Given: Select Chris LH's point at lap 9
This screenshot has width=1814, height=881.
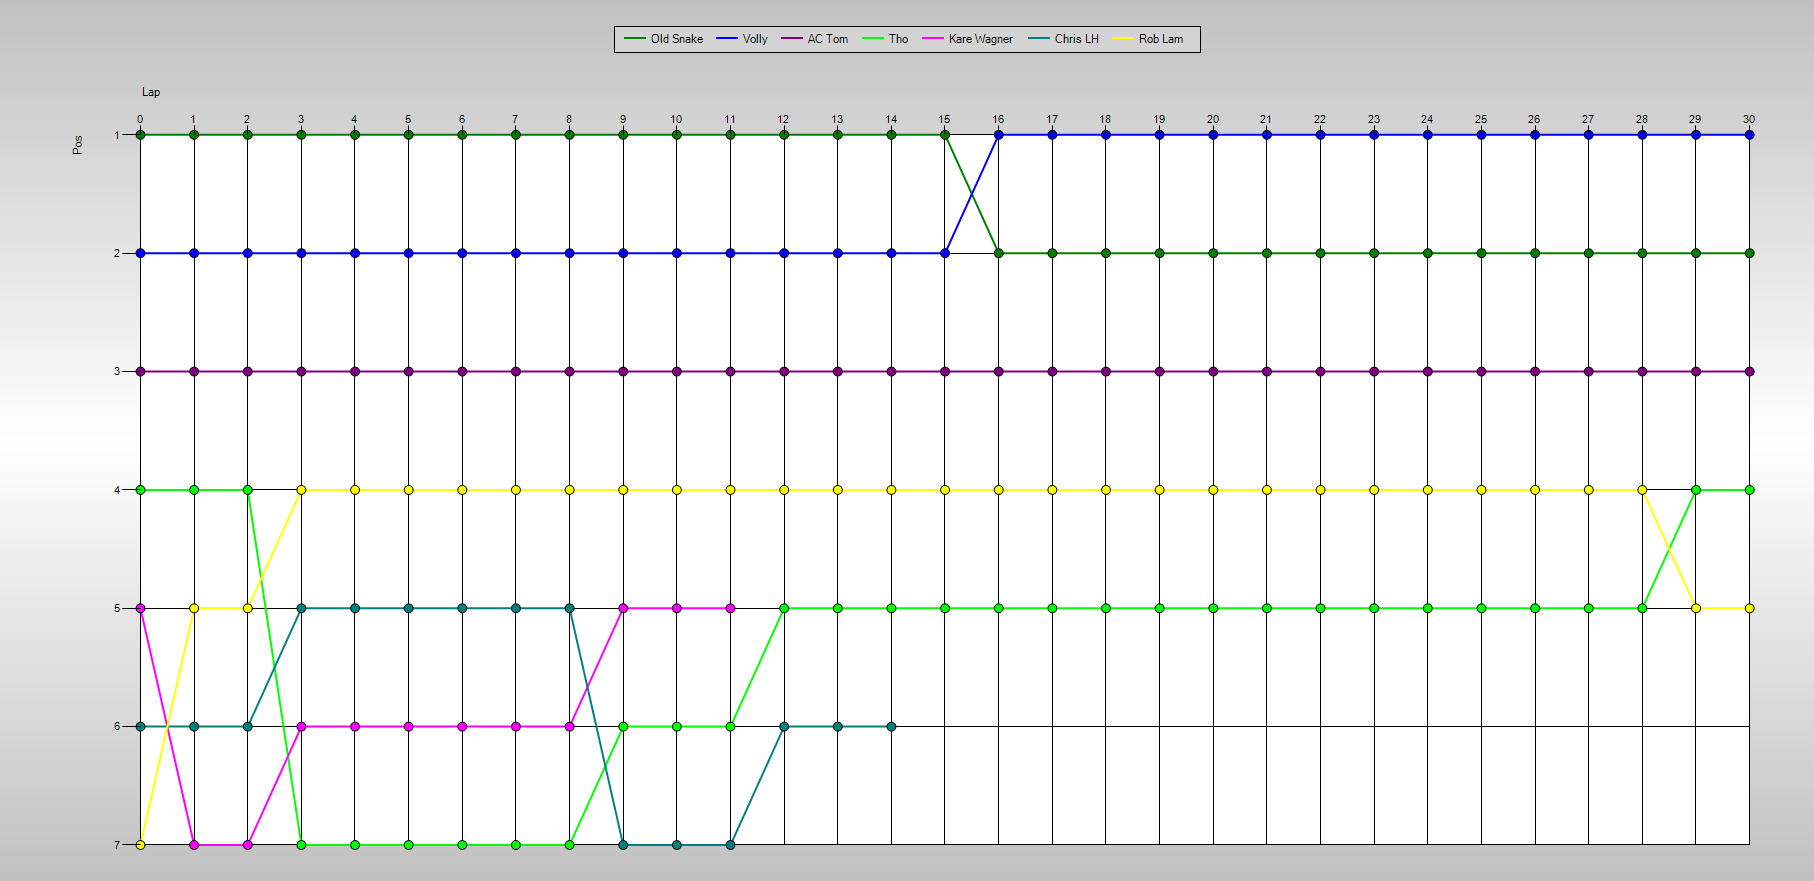Looking at the screenshot, I should tap(623, 845).
